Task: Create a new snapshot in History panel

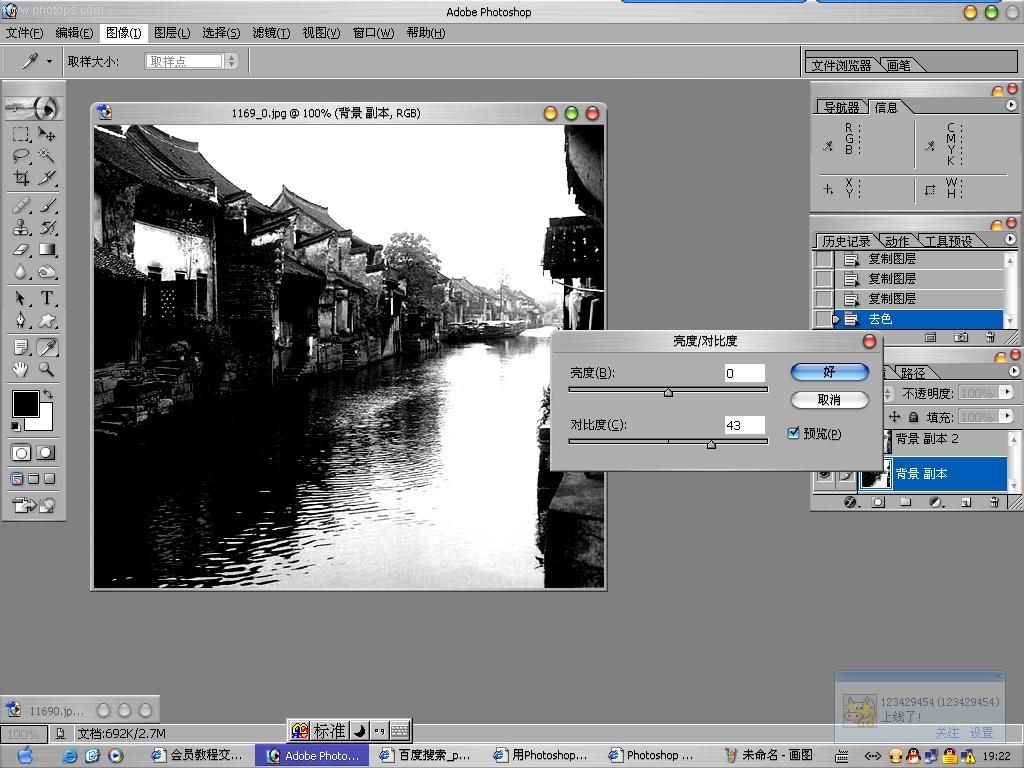Action: (961, 338)
